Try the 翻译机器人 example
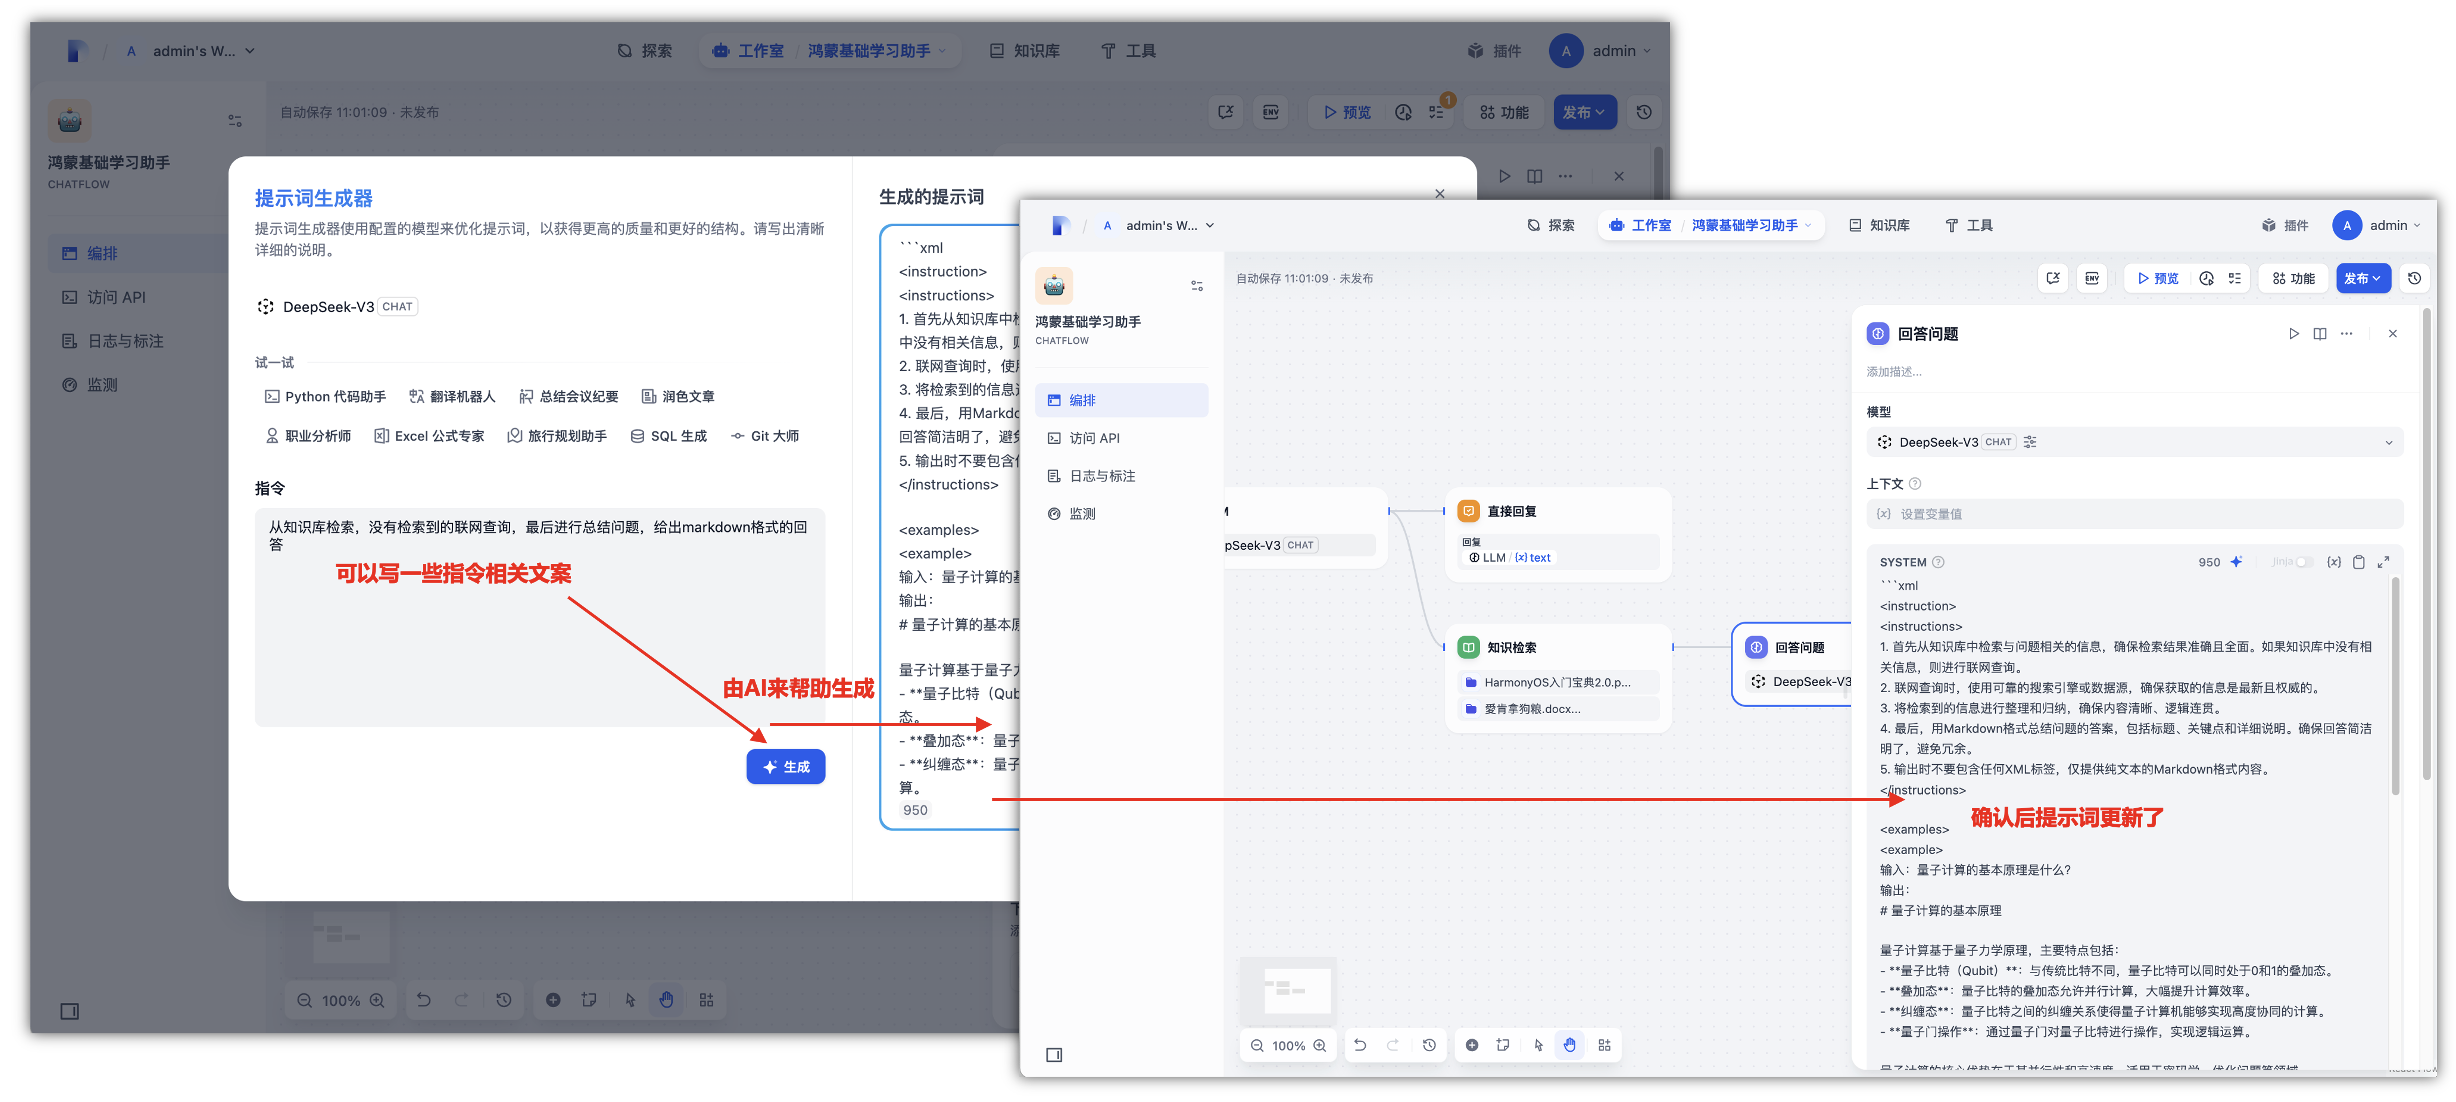This screenshot has height=1102, width=2456. [452, 397]
